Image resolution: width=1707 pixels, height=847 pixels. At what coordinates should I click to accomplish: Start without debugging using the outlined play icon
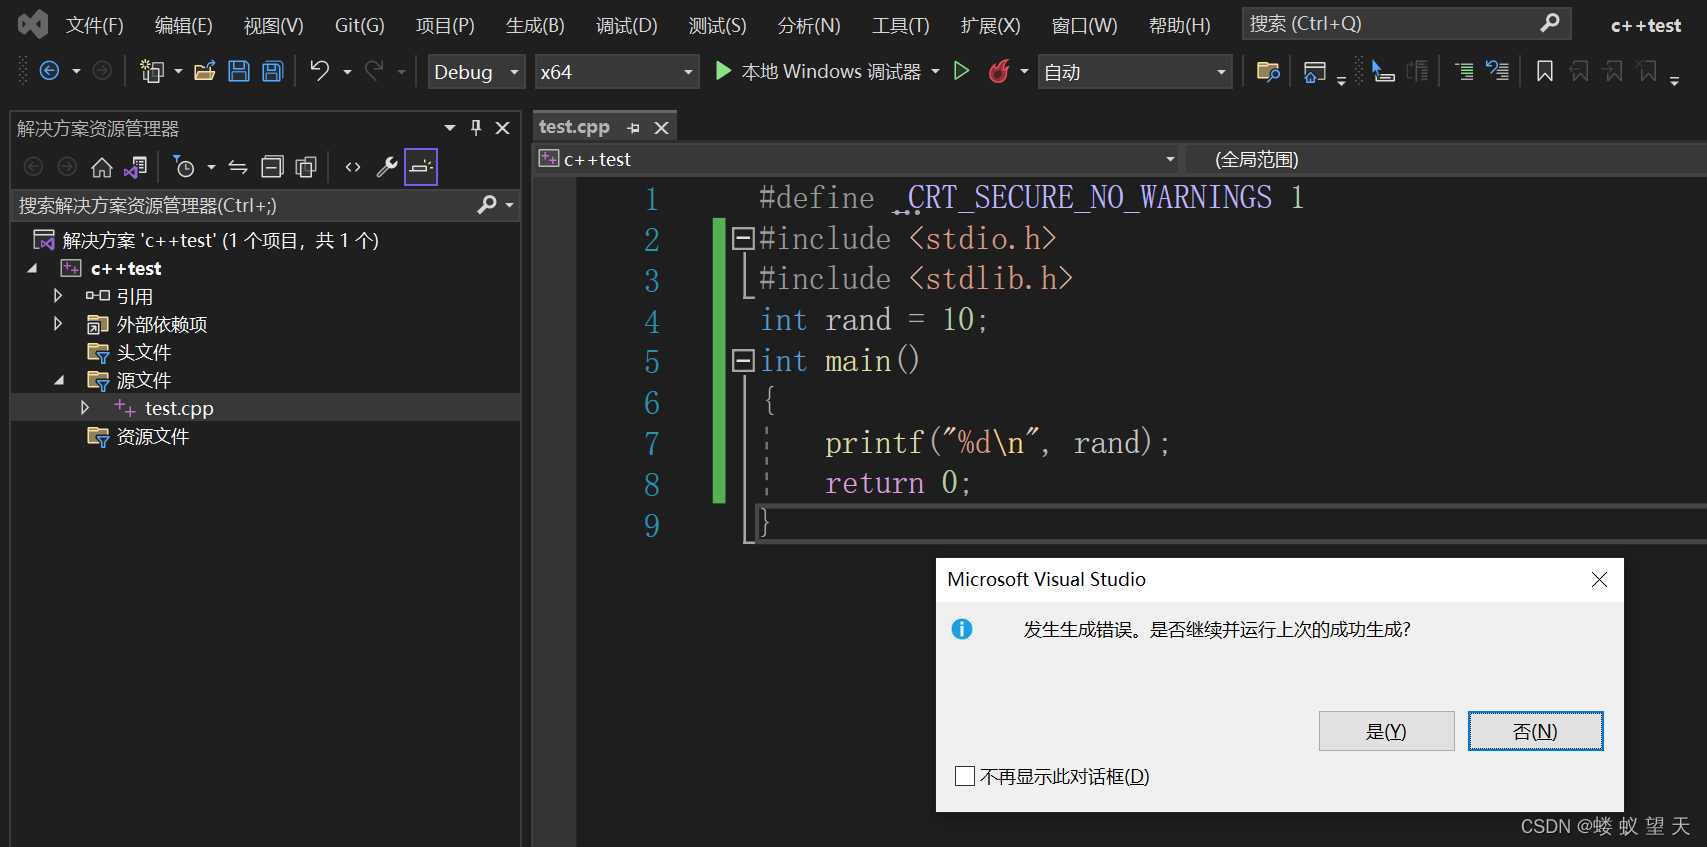point(961,71)
